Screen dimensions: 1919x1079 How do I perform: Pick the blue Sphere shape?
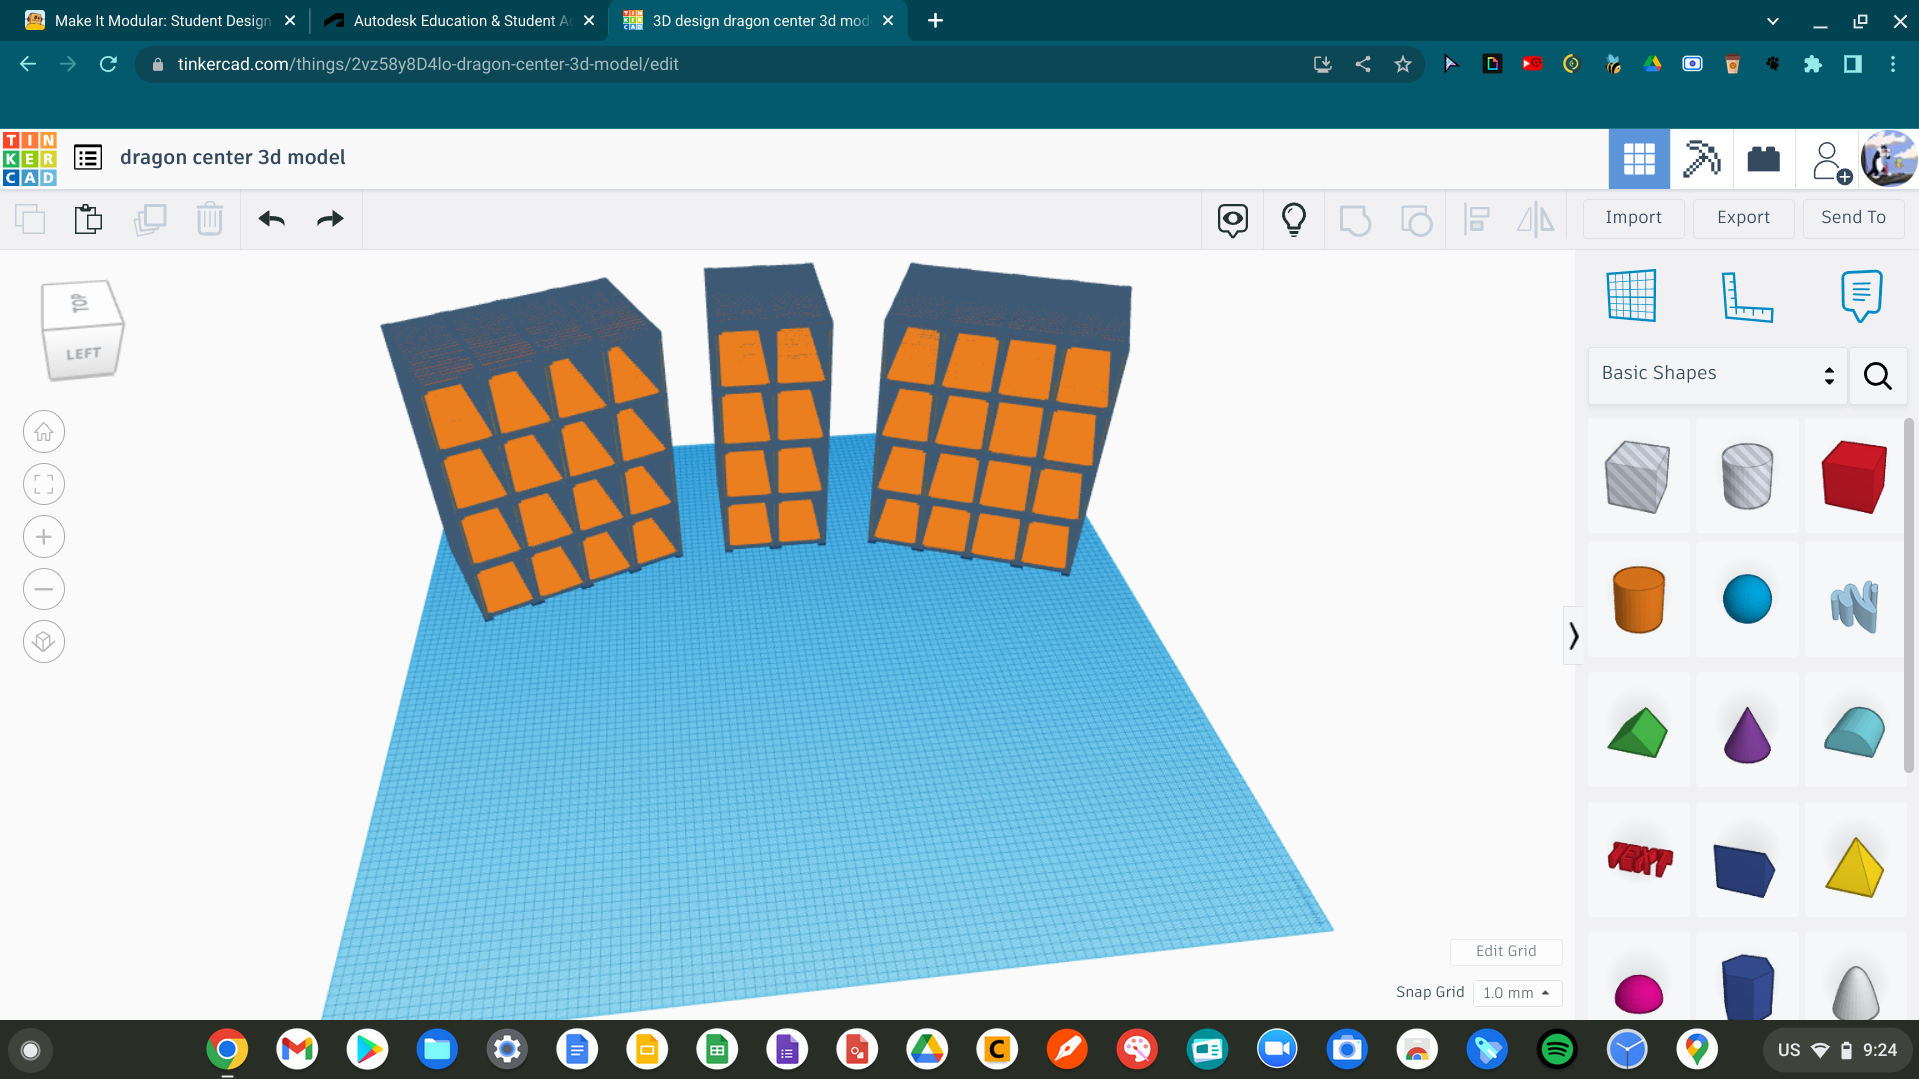click(1747, 600)
